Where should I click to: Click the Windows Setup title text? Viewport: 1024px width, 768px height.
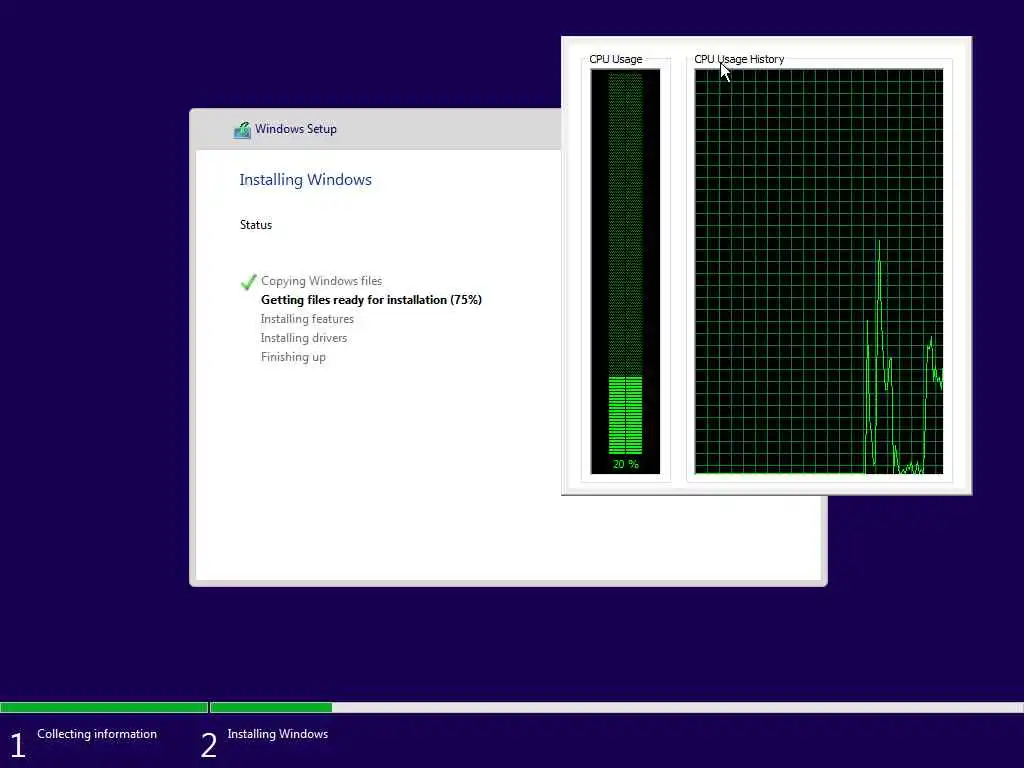coord(296,129)
